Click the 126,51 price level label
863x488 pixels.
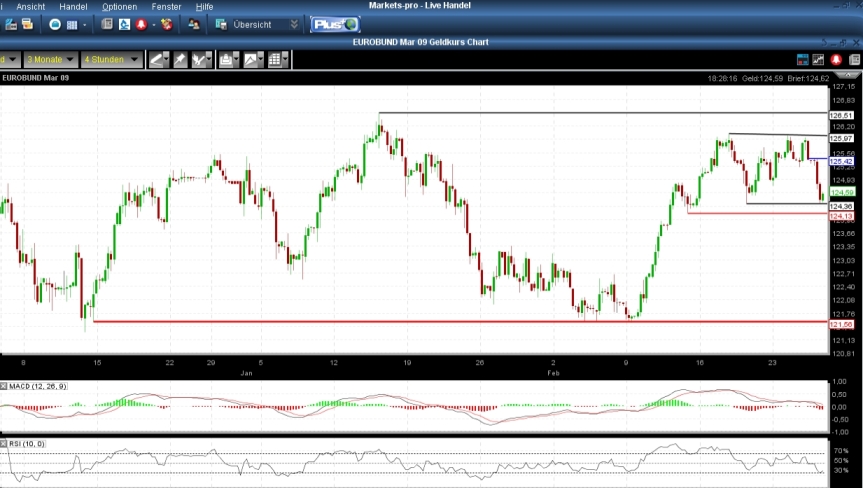click(841, 116)
